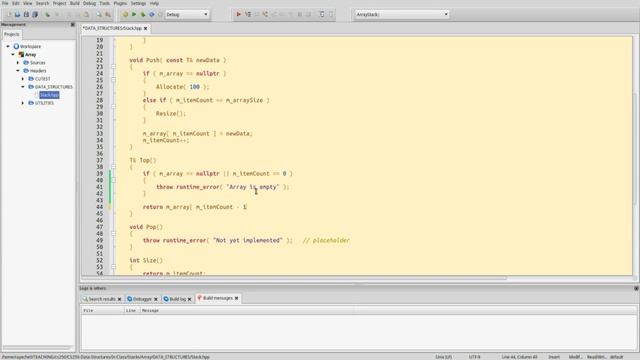Open the Debug build target dropdown
The width and height of the screenshot is (640, 360).
click(187, 14)
